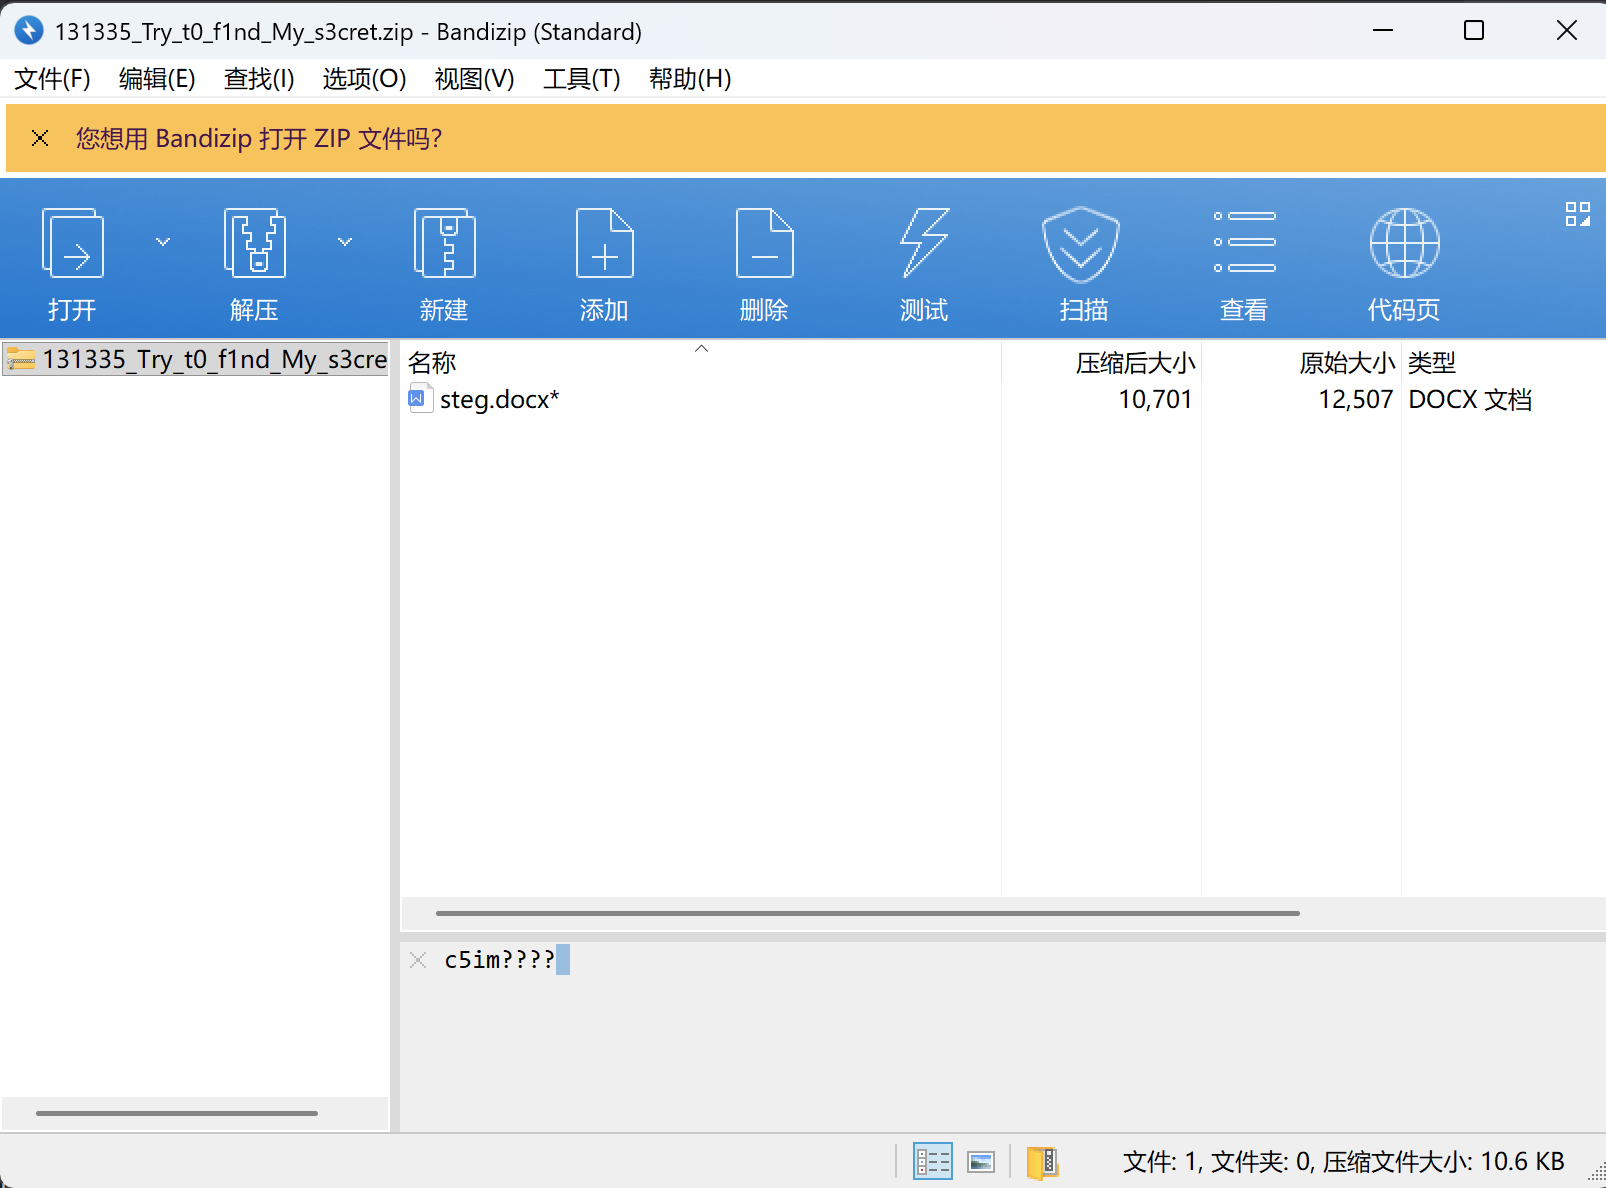This screenshot has height=1188, width=1606.
Task: Click the file list horizontal scrollbar
Action: point(868,913)
